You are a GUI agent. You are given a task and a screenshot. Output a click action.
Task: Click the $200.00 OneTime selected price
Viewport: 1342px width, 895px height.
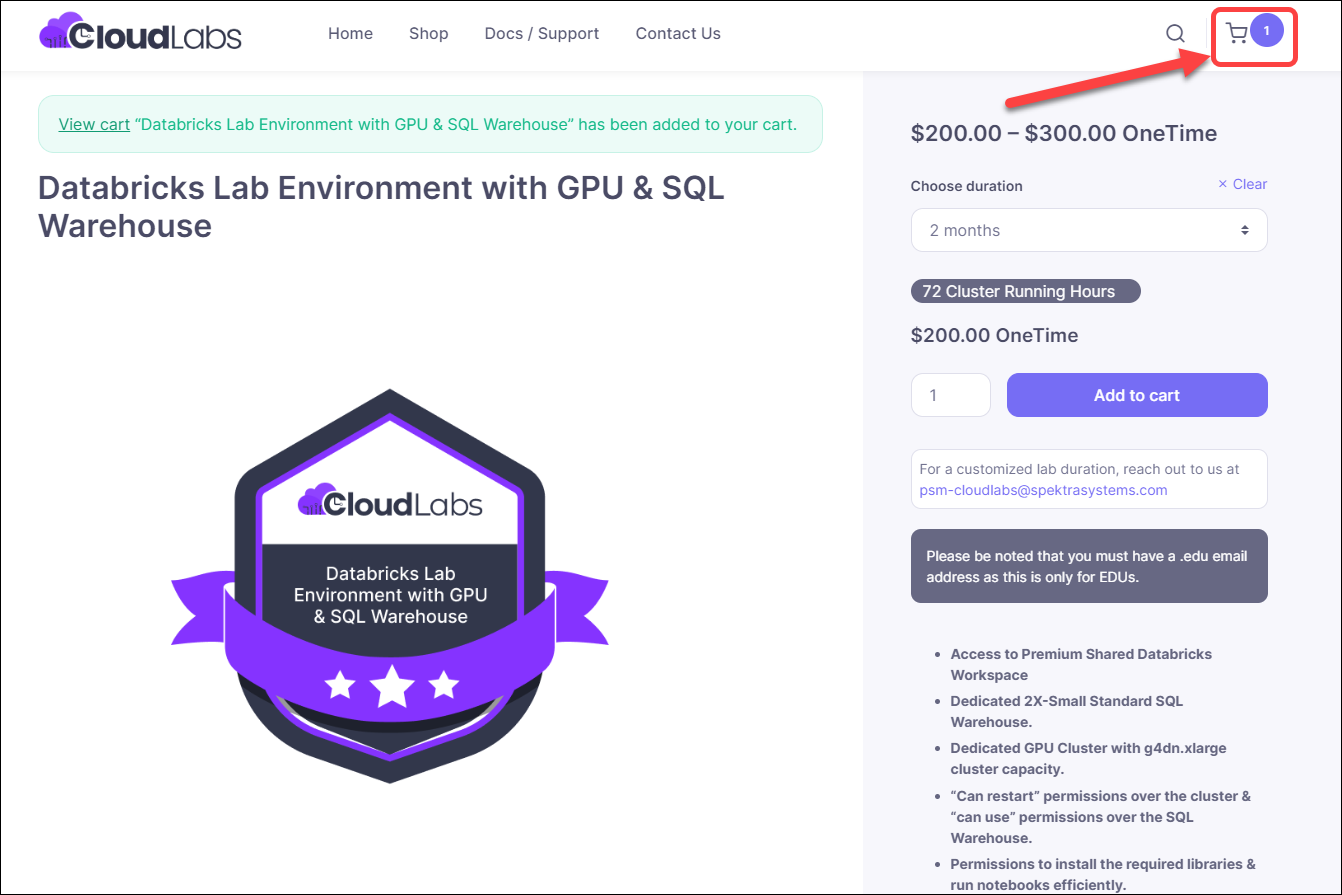(994, 335)
